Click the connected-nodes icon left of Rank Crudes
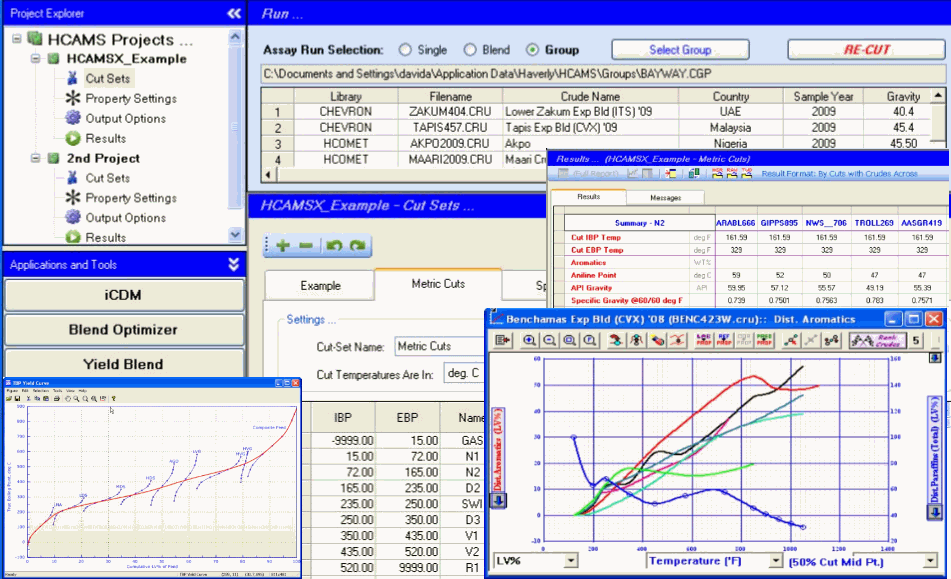 (831, 340)
